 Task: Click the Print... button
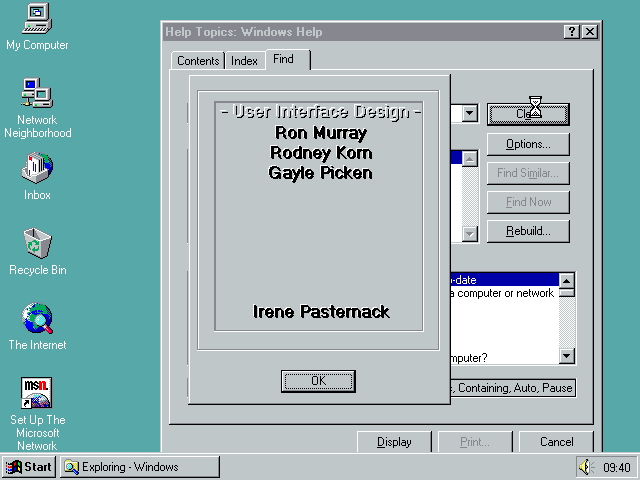pyautogui.click(x=475, y=442)
